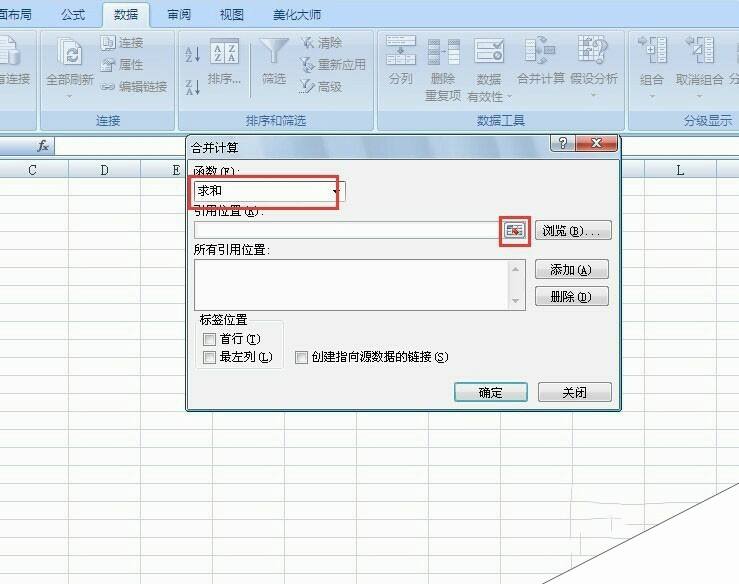Enable 创建指向源数据的链接 checkbox
The image size is (739, 584).
301,357
